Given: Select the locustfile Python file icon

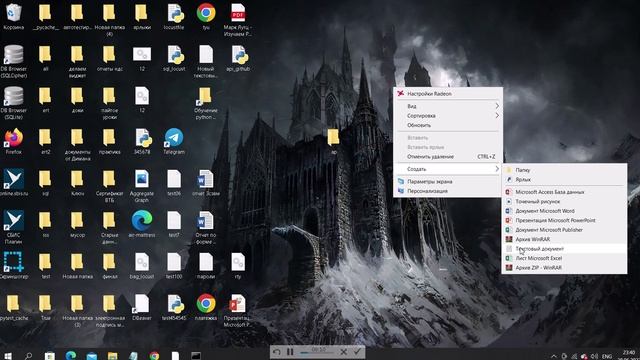Looking at the screenshot, I should 174,16.
